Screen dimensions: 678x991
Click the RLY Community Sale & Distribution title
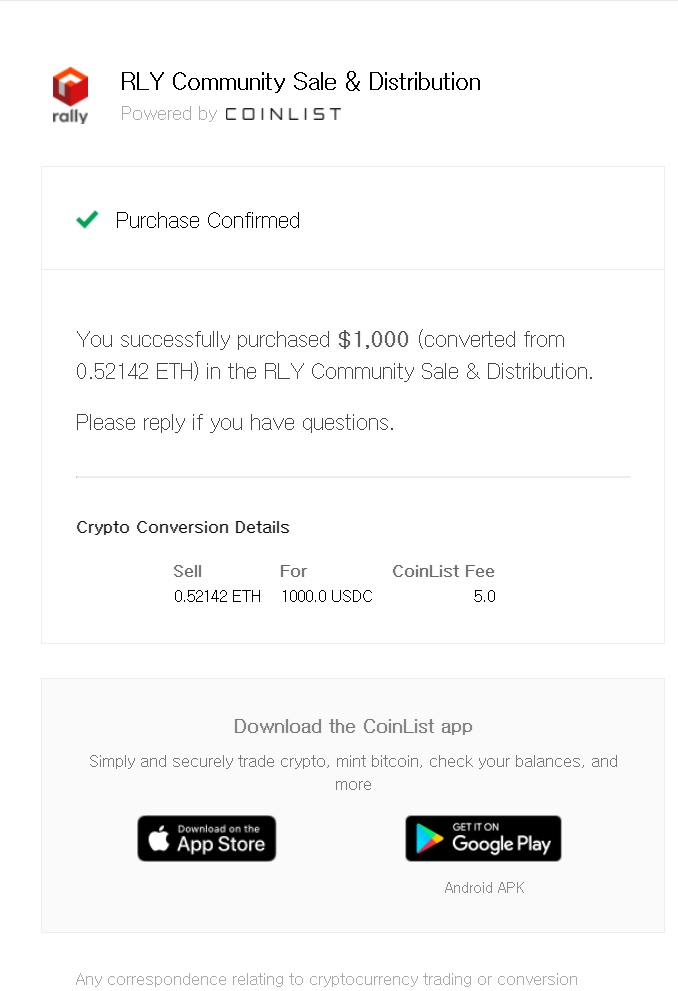[301, 82]
